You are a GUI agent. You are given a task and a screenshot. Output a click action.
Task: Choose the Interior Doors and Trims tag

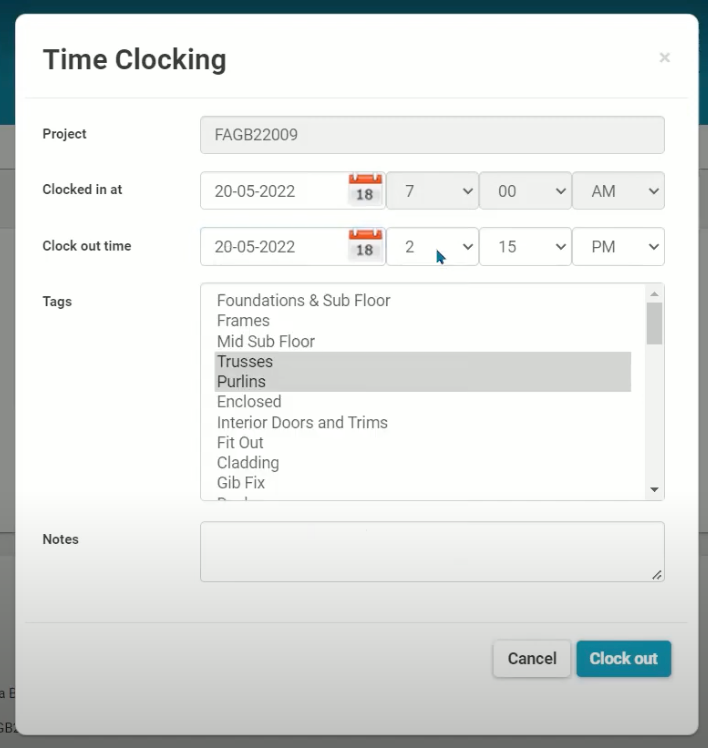coord(302,422)
